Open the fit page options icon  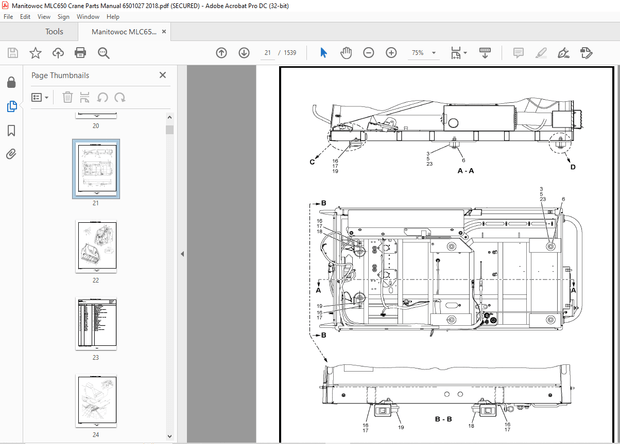point(456,53)
